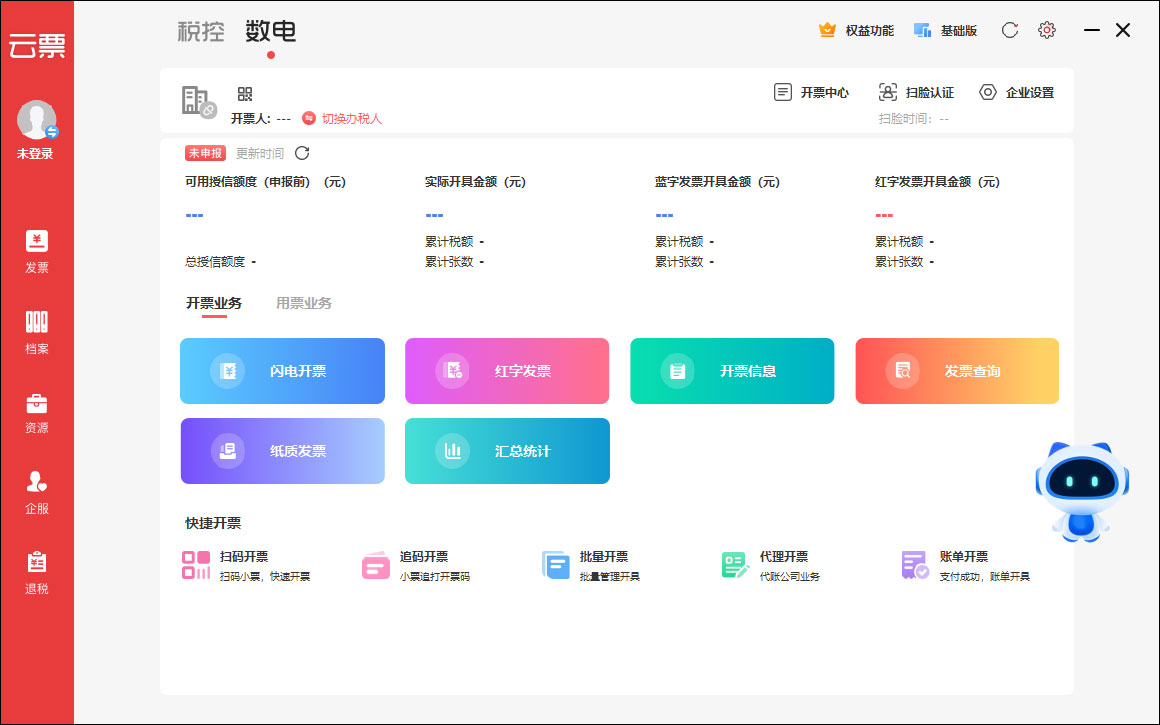Close the 云票 window
Screen dimensions: 1160x725
(1123, 30)
